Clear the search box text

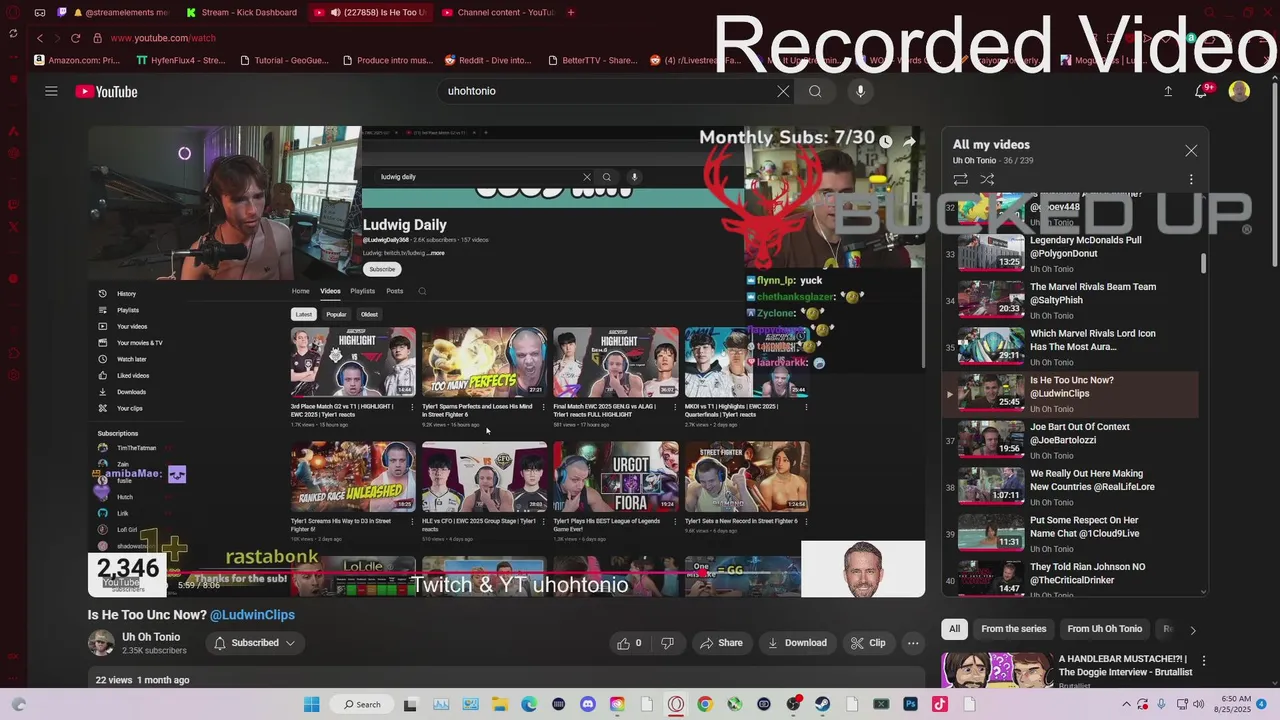point(783,91)
